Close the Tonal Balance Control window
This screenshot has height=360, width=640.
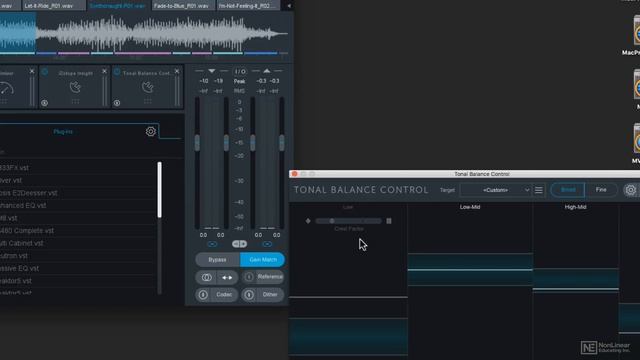coord(294,174)
